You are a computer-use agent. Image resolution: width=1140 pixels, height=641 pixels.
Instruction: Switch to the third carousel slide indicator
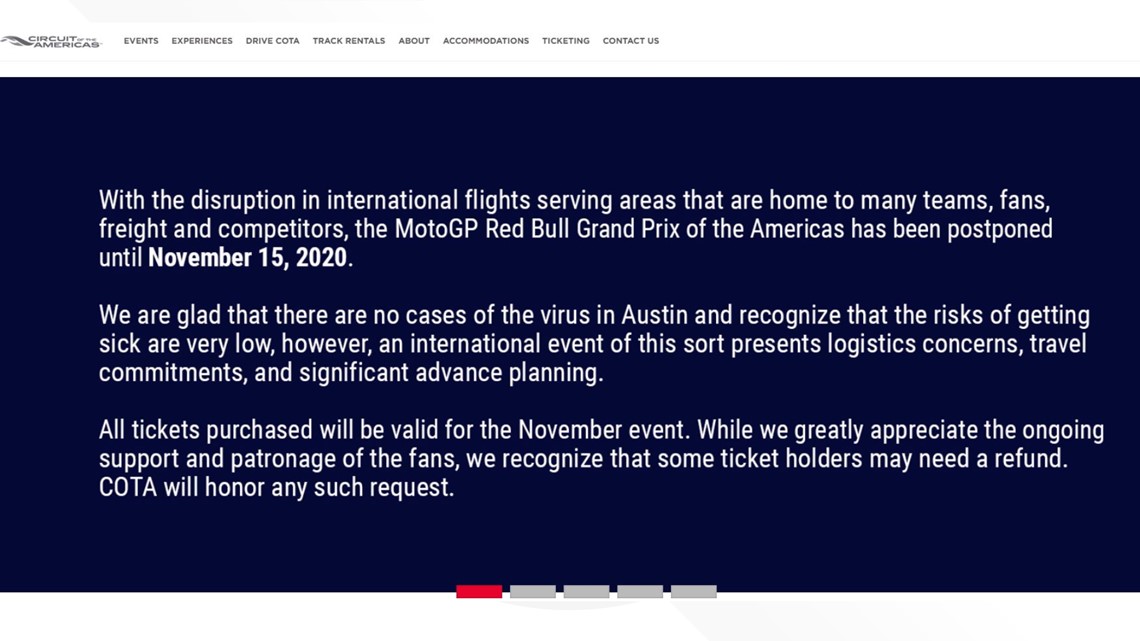587,592
